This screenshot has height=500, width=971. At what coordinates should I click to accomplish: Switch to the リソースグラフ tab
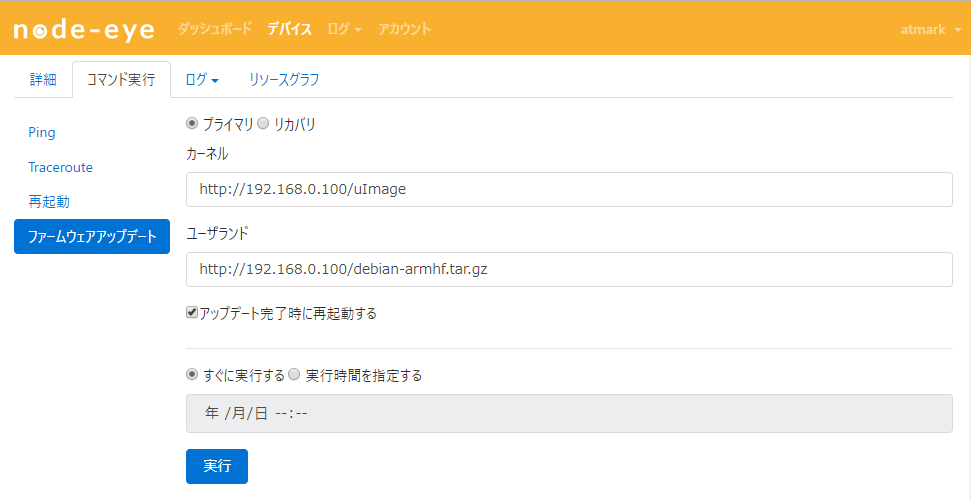pyautogui.click(x=284, y=79)
